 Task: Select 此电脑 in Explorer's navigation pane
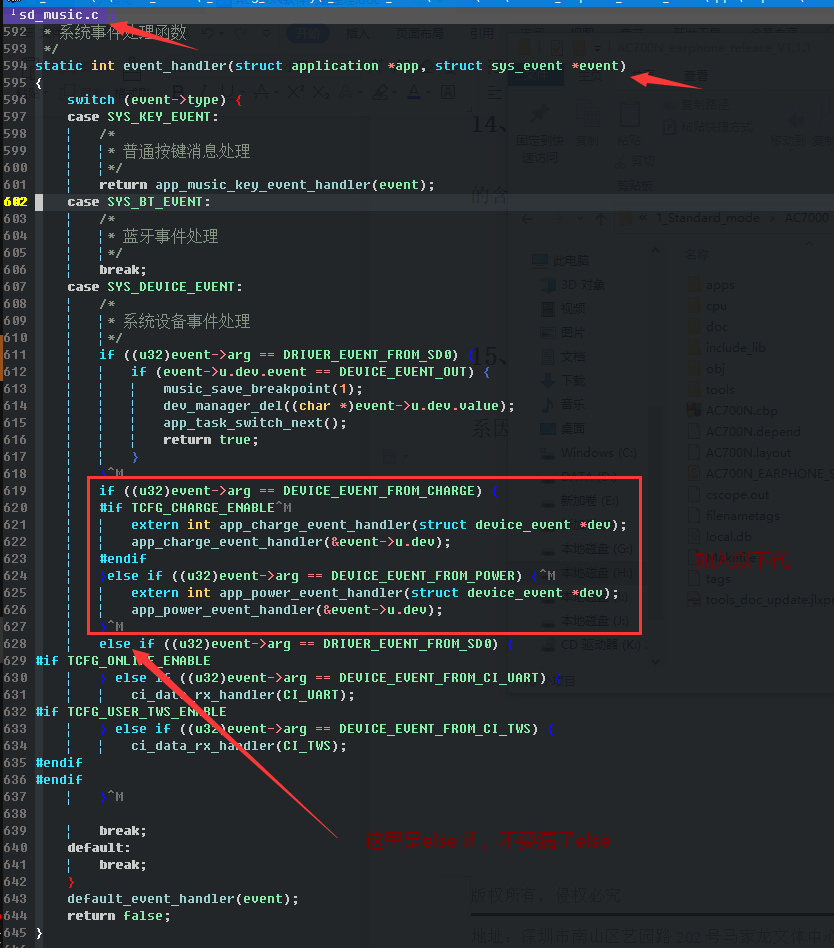pyautogui.click(x=561, y=261)
